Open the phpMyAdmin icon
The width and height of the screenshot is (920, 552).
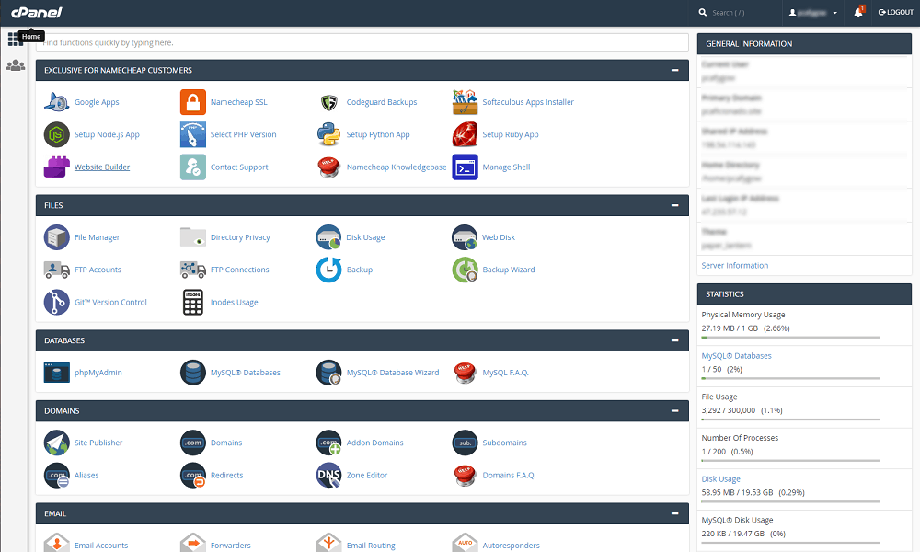pos(57,372)
